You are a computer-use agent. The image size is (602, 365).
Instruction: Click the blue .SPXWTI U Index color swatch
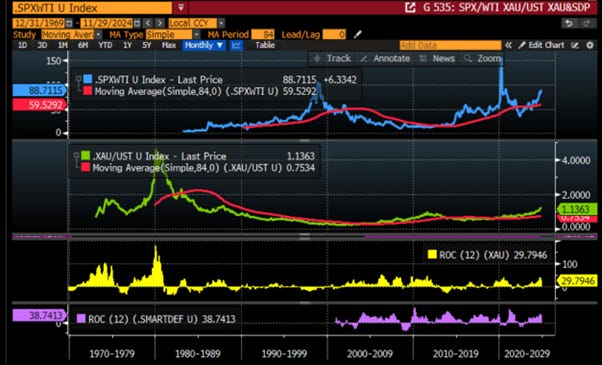point(88,79)
